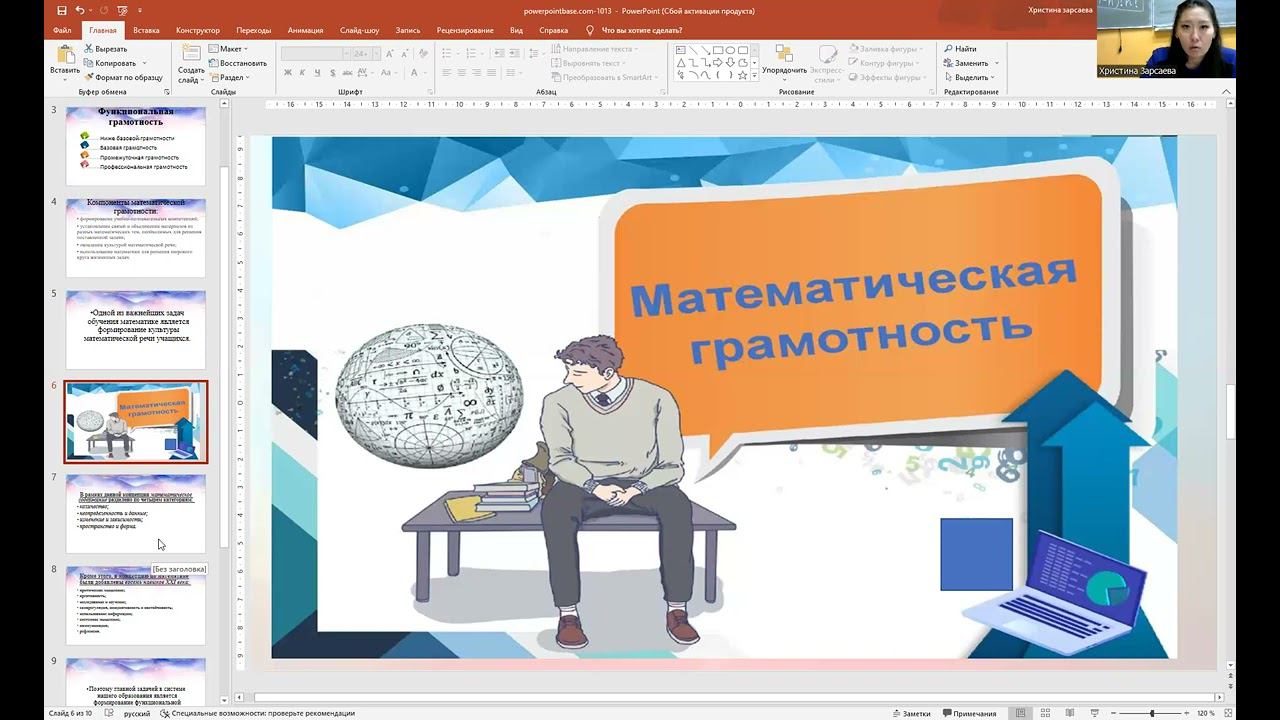Fit slide to current window icon
Screen dimensions: 1280x720
[1228, 713]
